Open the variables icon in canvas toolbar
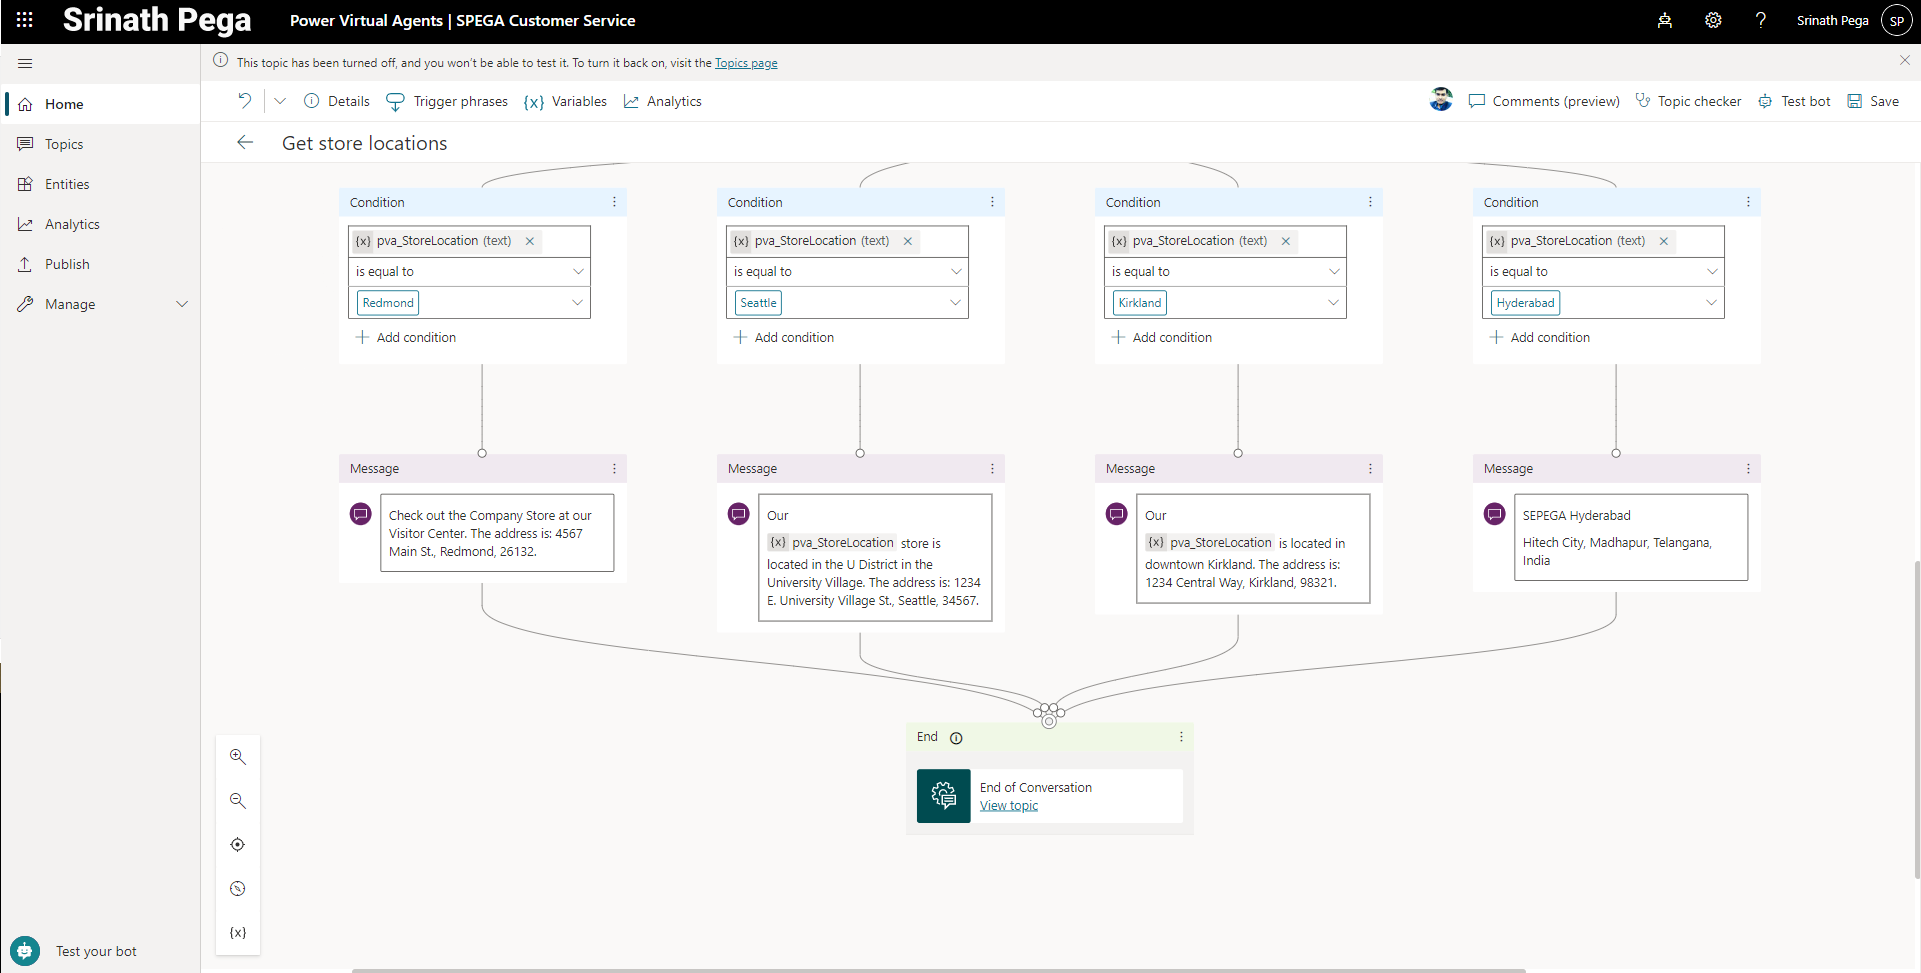The height and width of the screenshot is (973, 1921). coord(237,933)
